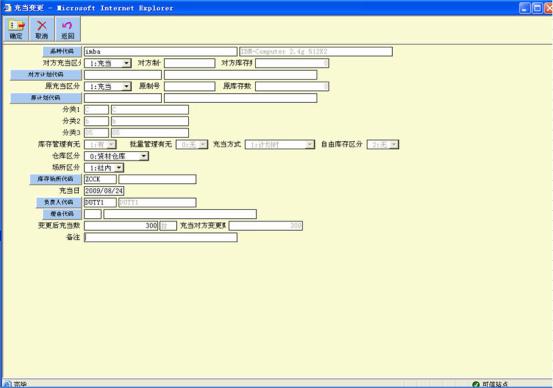The width and height of the screenshot is (553, 388).
Task: Click the 对方制 input field
Action: (x=189, y=63)
